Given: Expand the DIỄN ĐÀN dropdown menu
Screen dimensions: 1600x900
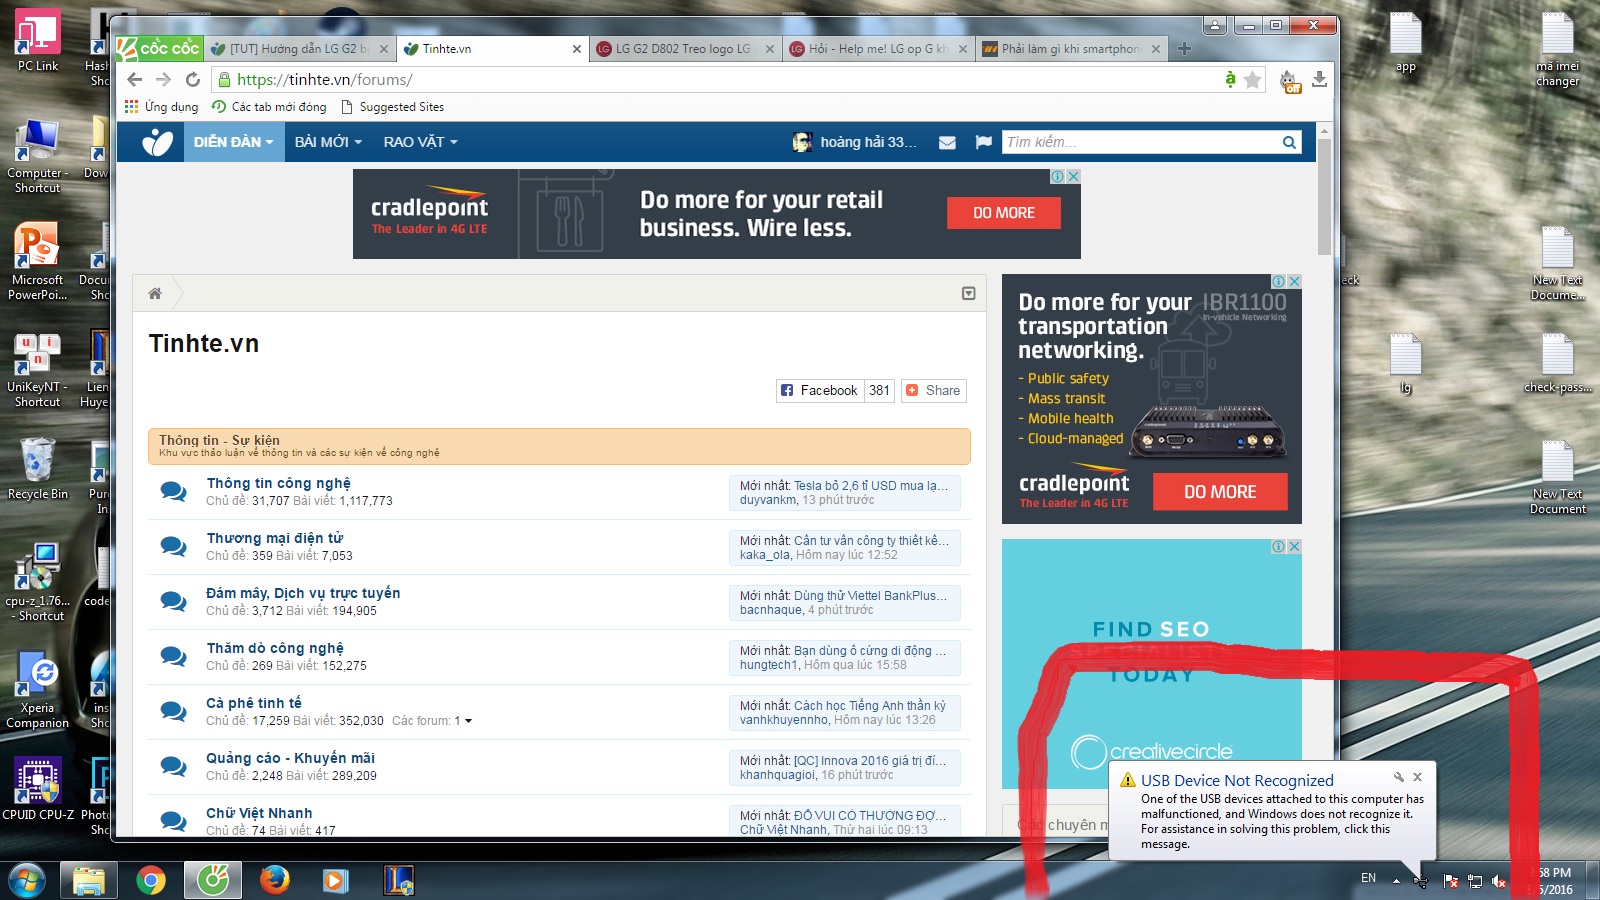Looking at the screenshot, I should (x=233, y=142).
